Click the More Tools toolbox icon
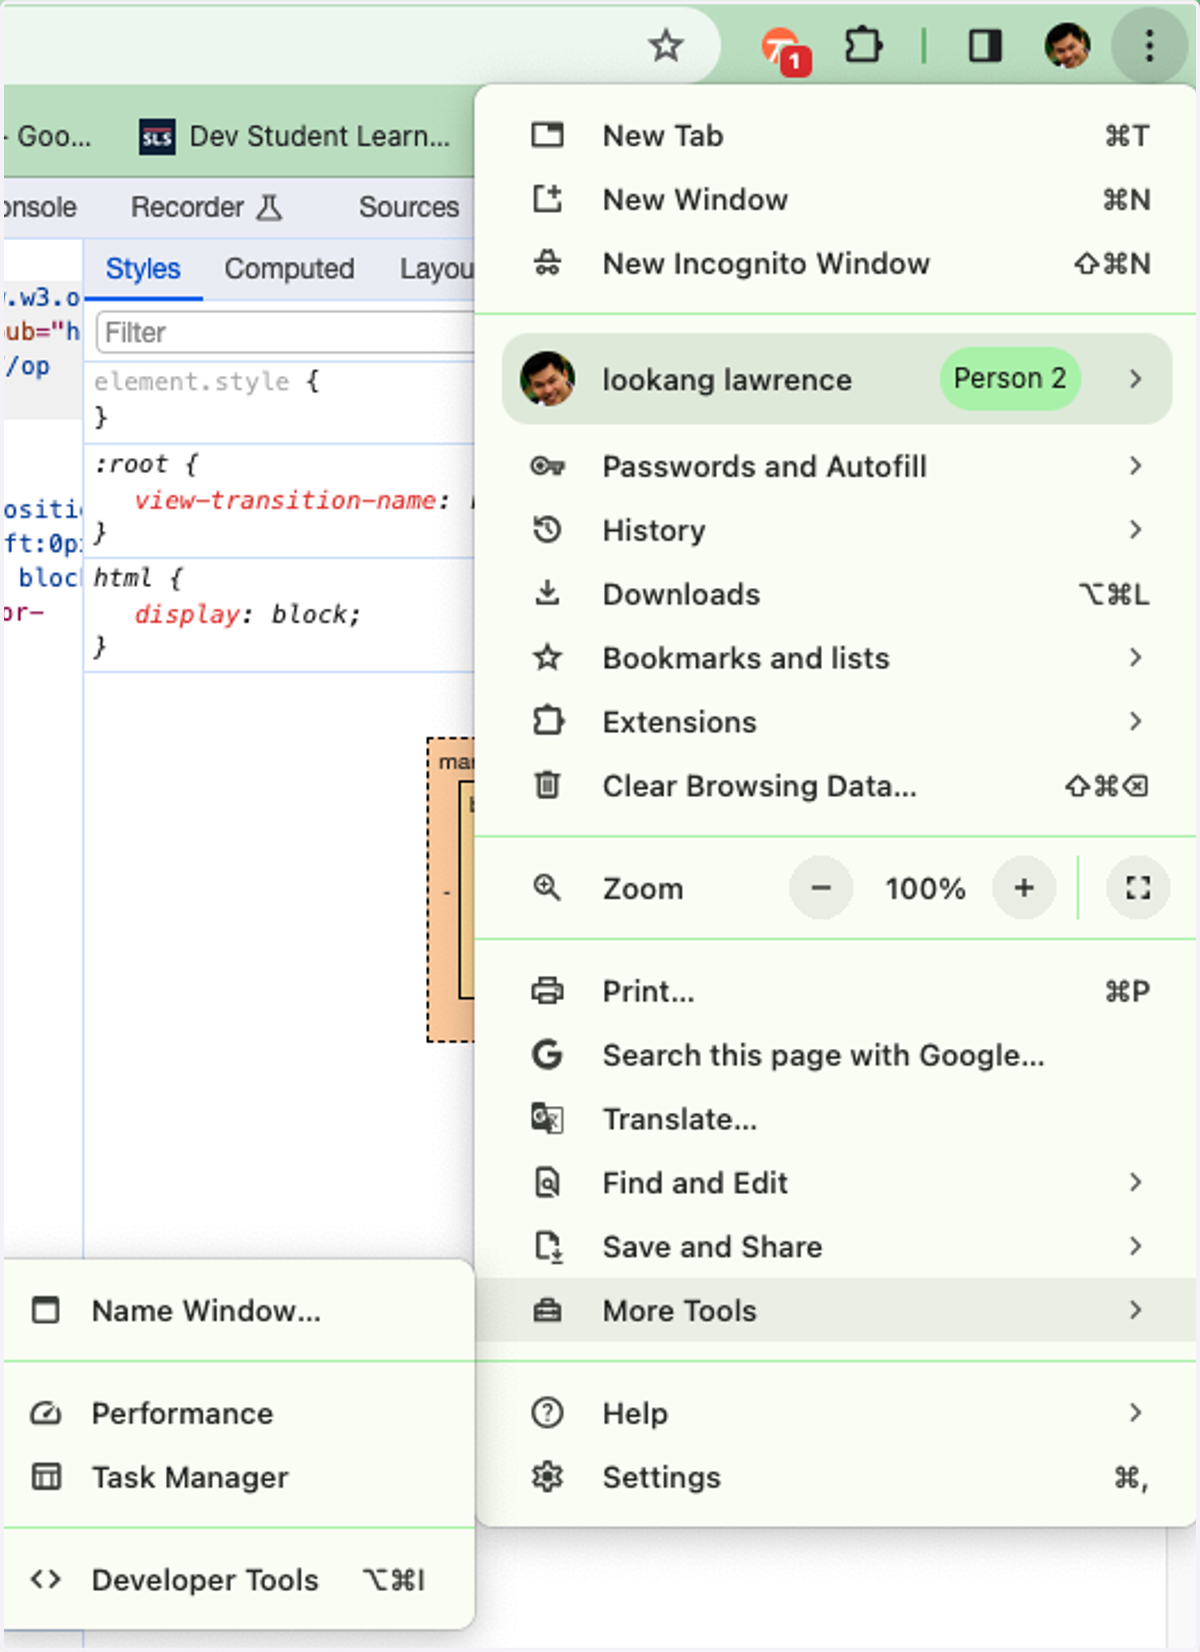Viewport: 1200px width, 1652px height. [547, 1310]
